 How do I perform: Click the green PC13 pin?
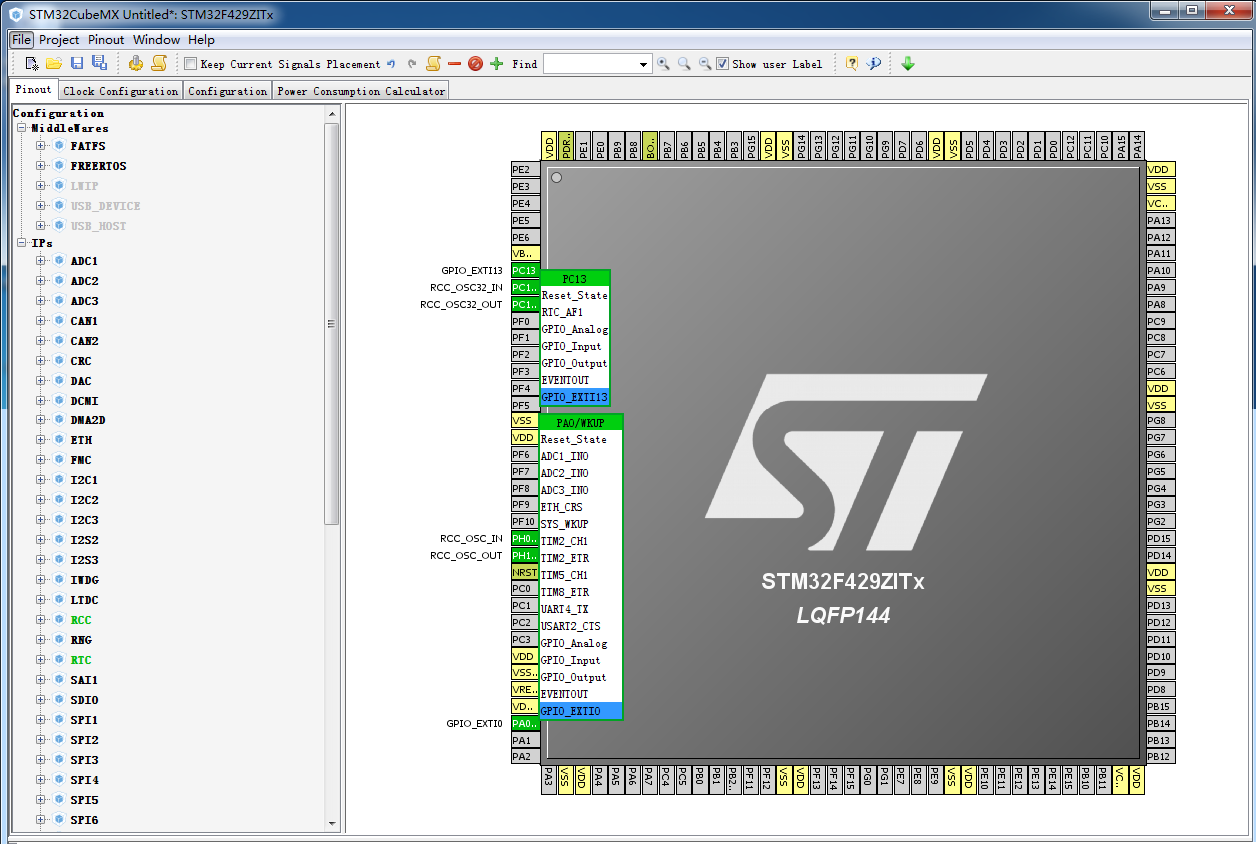tap(524, 271)
